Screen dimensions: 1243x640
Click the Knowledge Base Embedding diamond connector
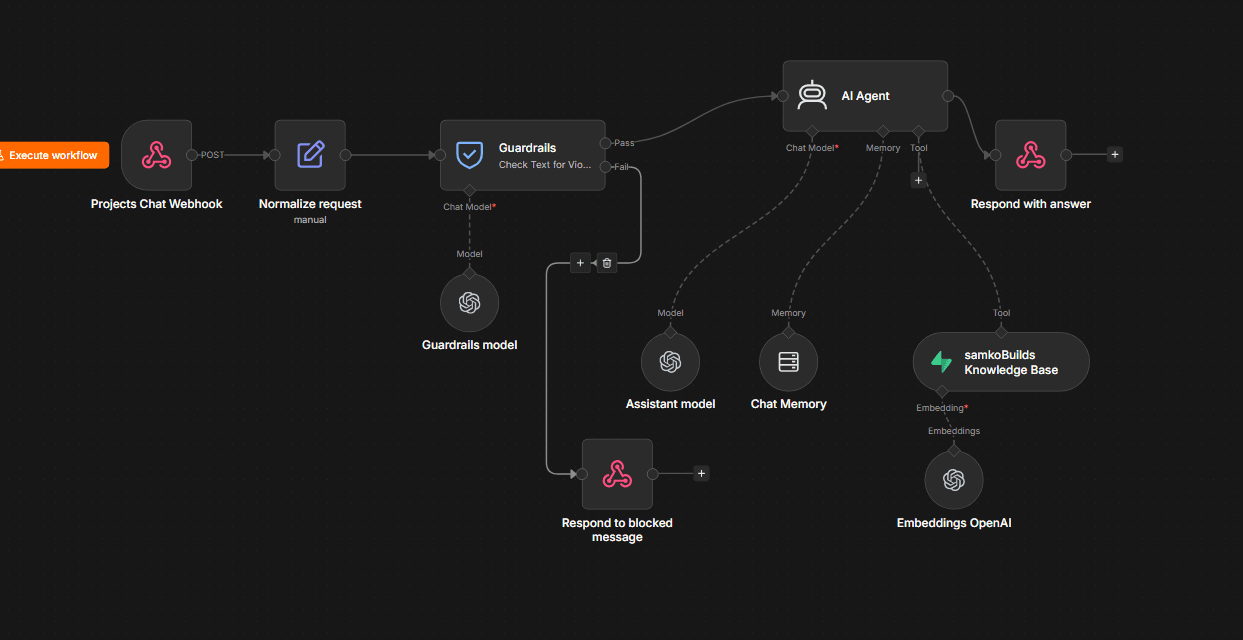[941, 391]
